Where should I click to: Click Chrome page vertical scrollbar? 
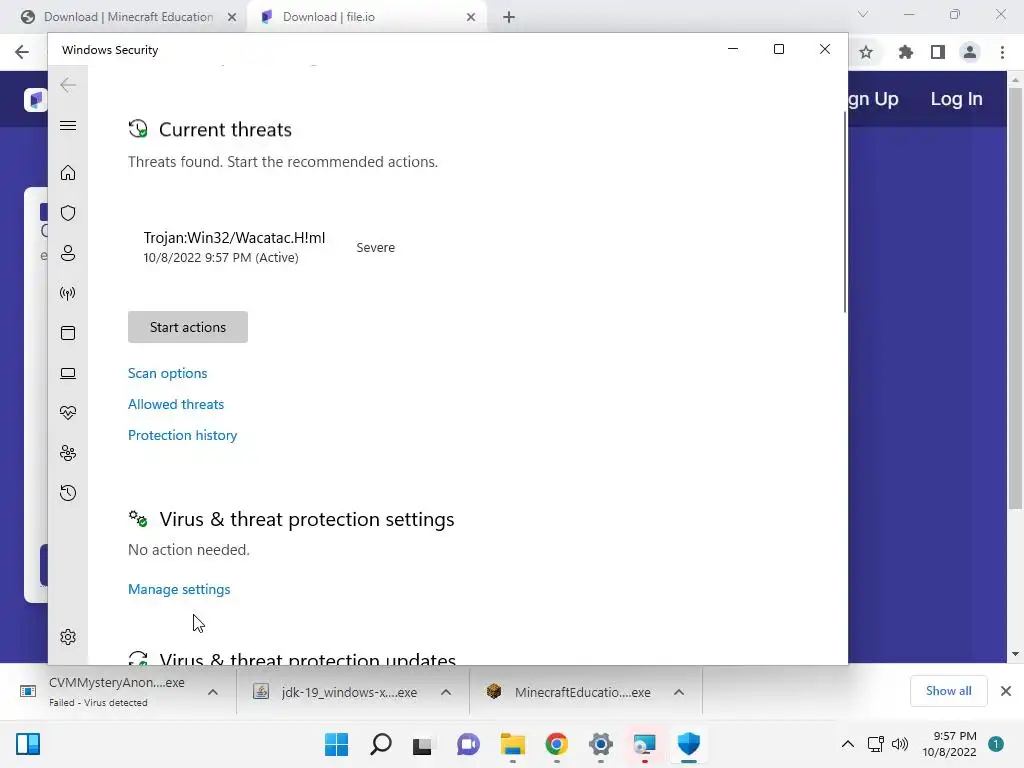click(x=1015, y=298)
